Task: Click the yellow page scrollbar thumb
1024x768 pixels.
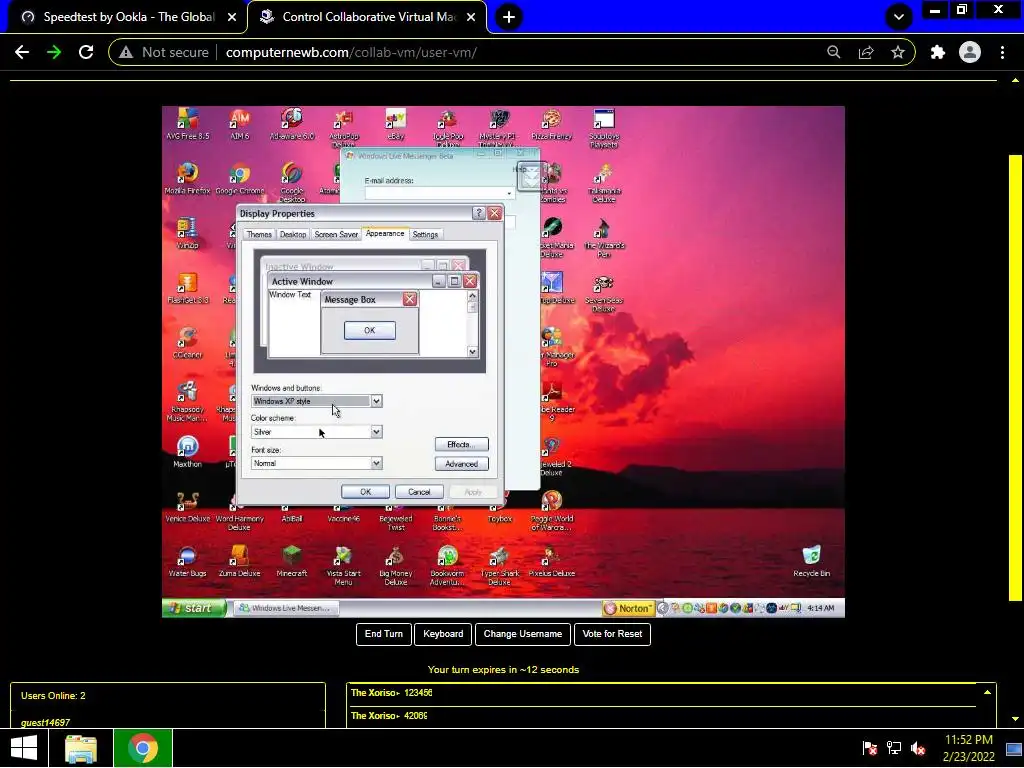Action: (1015, 377)
